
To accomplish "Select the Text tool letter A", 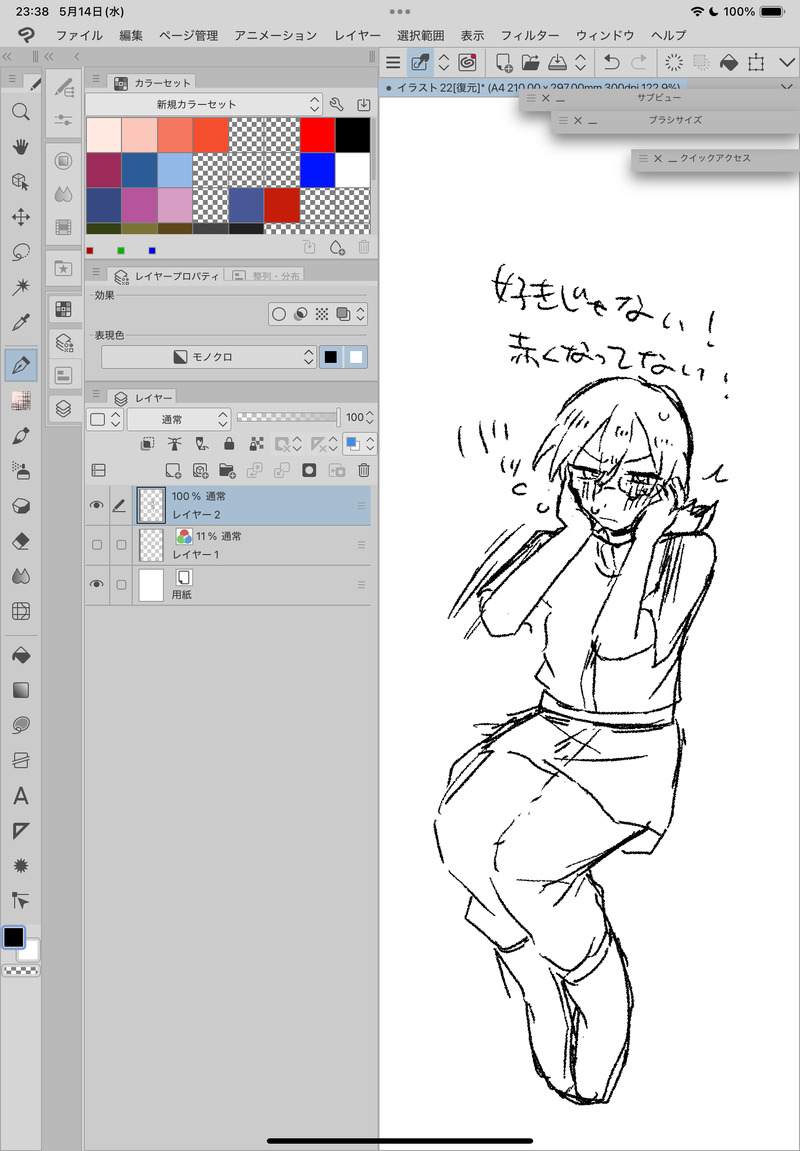I will tap(21, 796).
